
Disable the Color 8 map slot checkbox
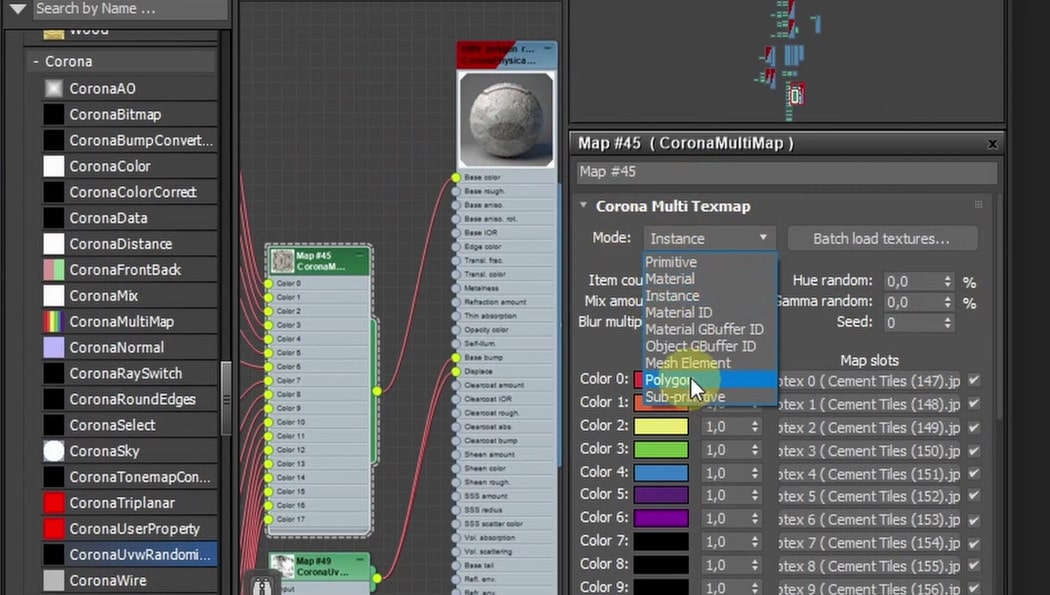[974, 566]
